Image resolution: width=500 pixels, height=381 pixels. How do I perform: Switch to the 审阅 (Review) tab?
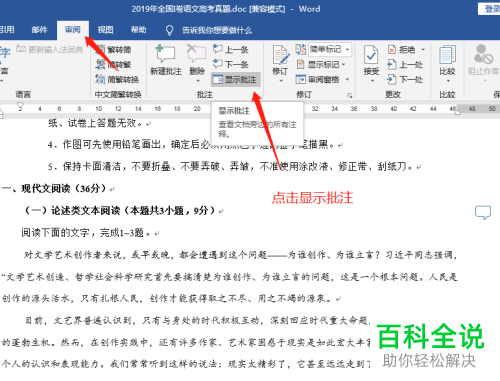tap(73, 30)
